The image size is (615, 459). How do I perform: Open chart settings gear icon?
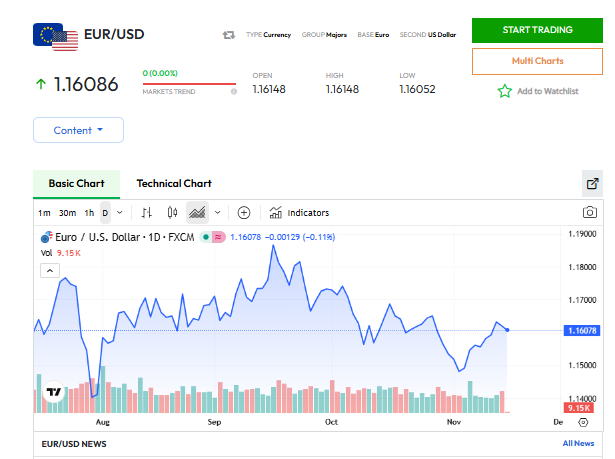click(x=583, y=423)
